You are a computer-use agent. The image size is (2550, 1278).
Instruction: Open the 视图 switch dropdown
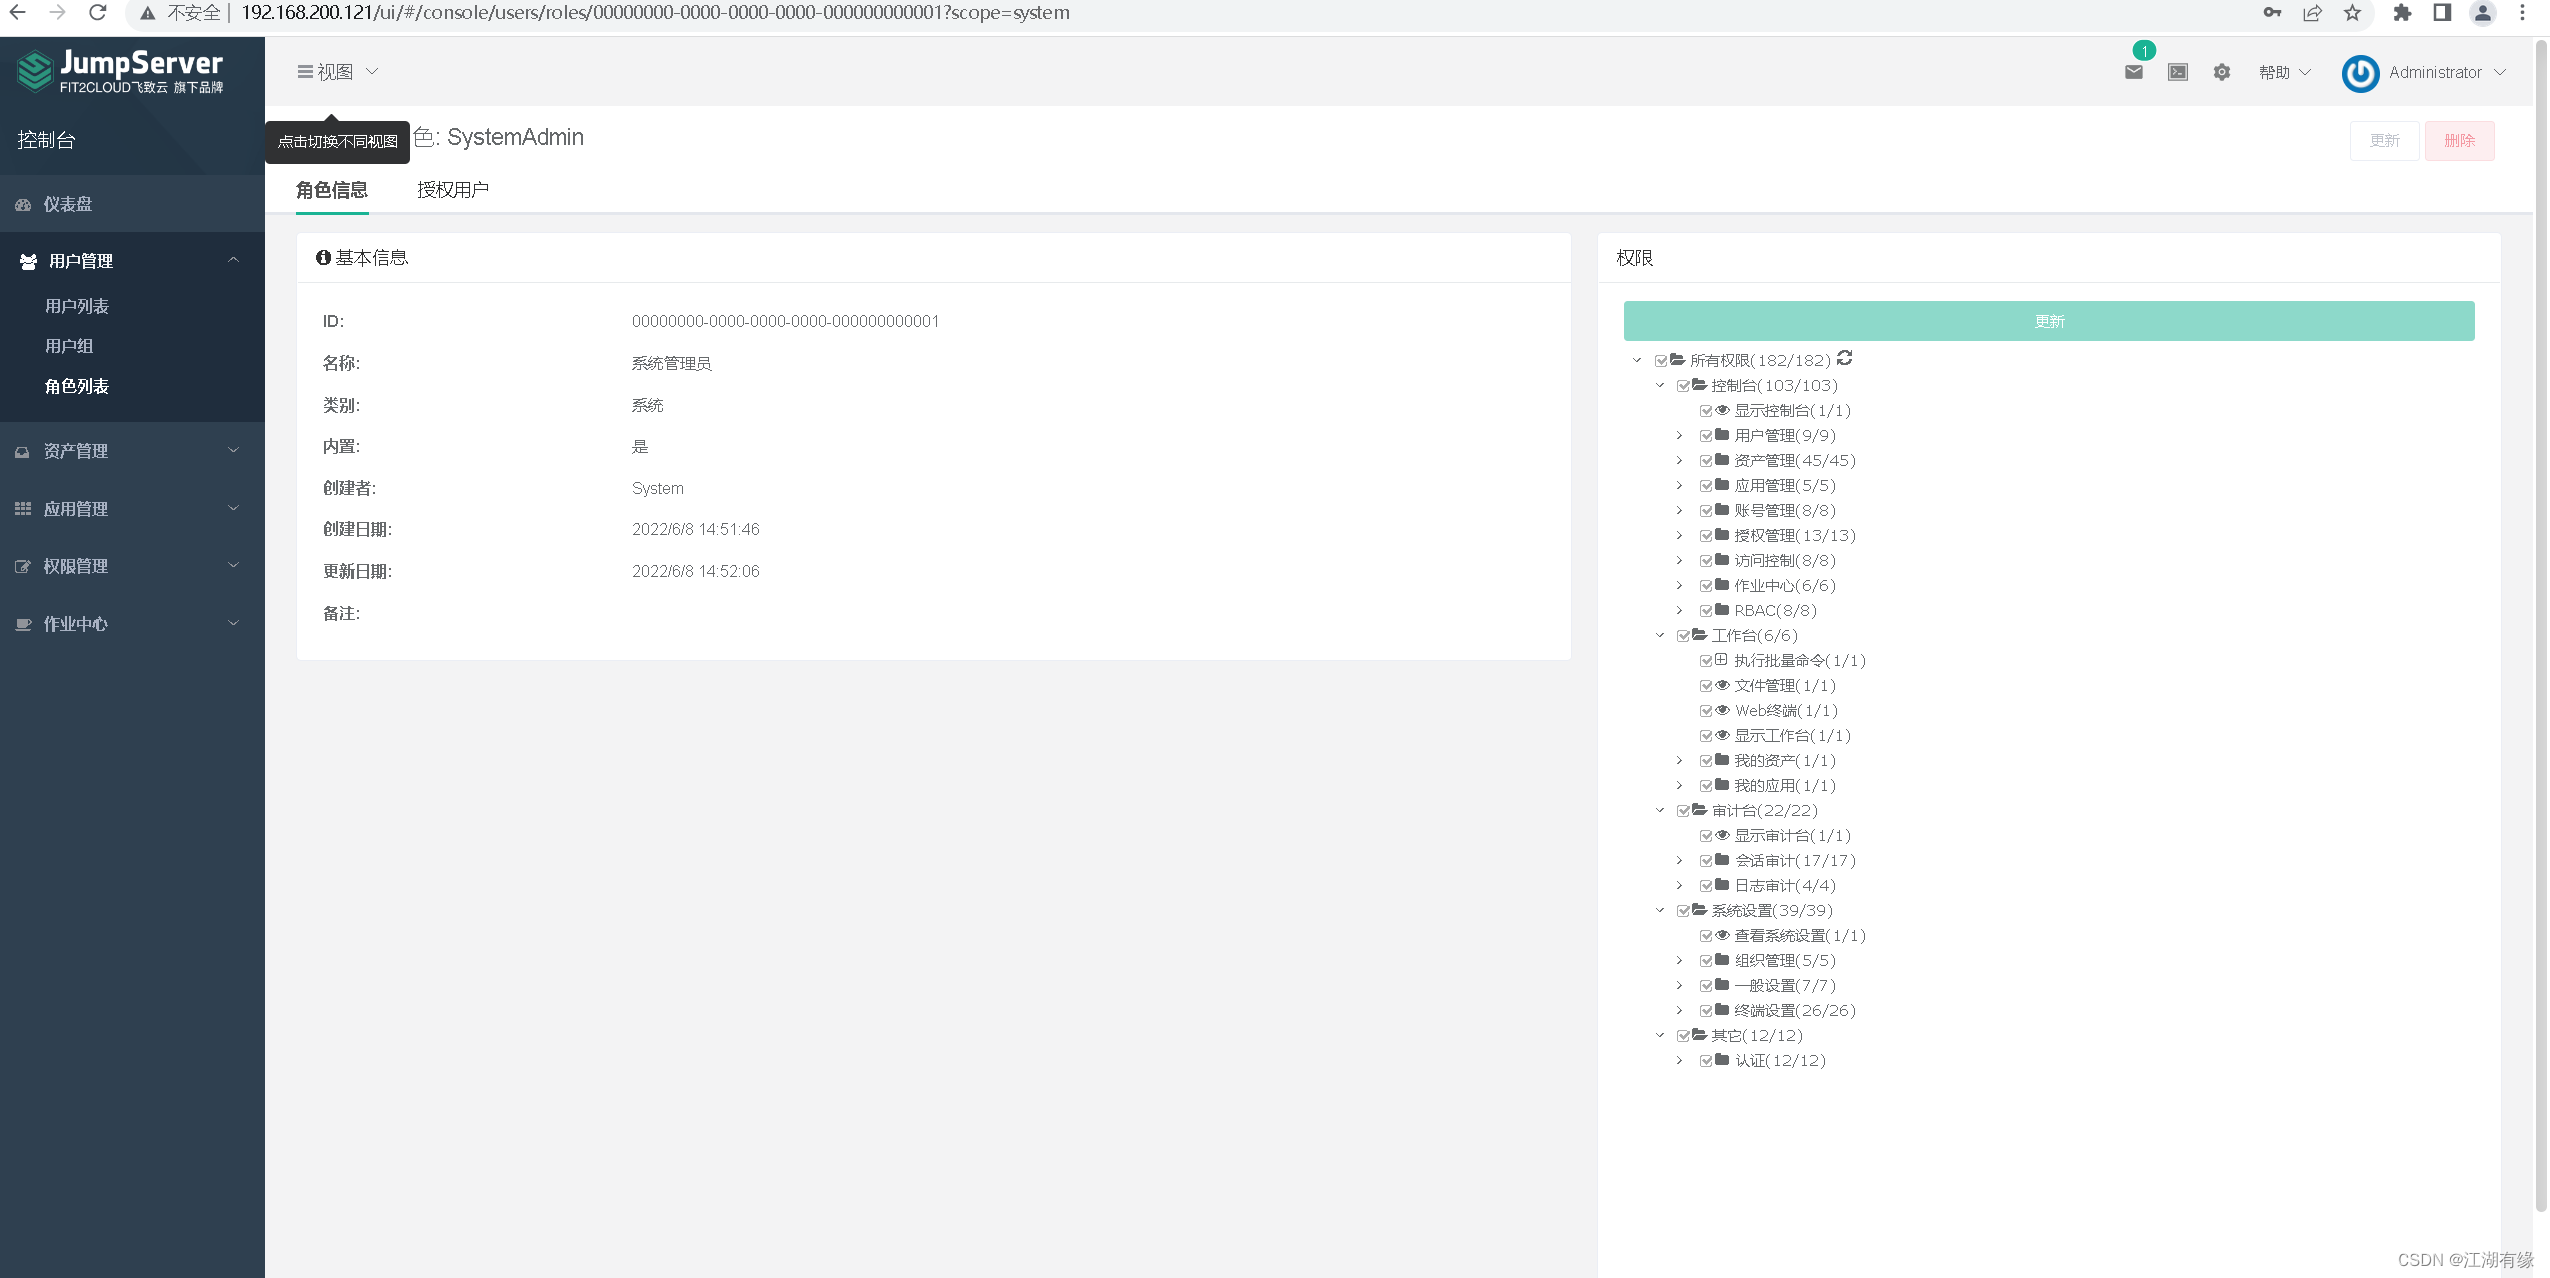(338, 72)
